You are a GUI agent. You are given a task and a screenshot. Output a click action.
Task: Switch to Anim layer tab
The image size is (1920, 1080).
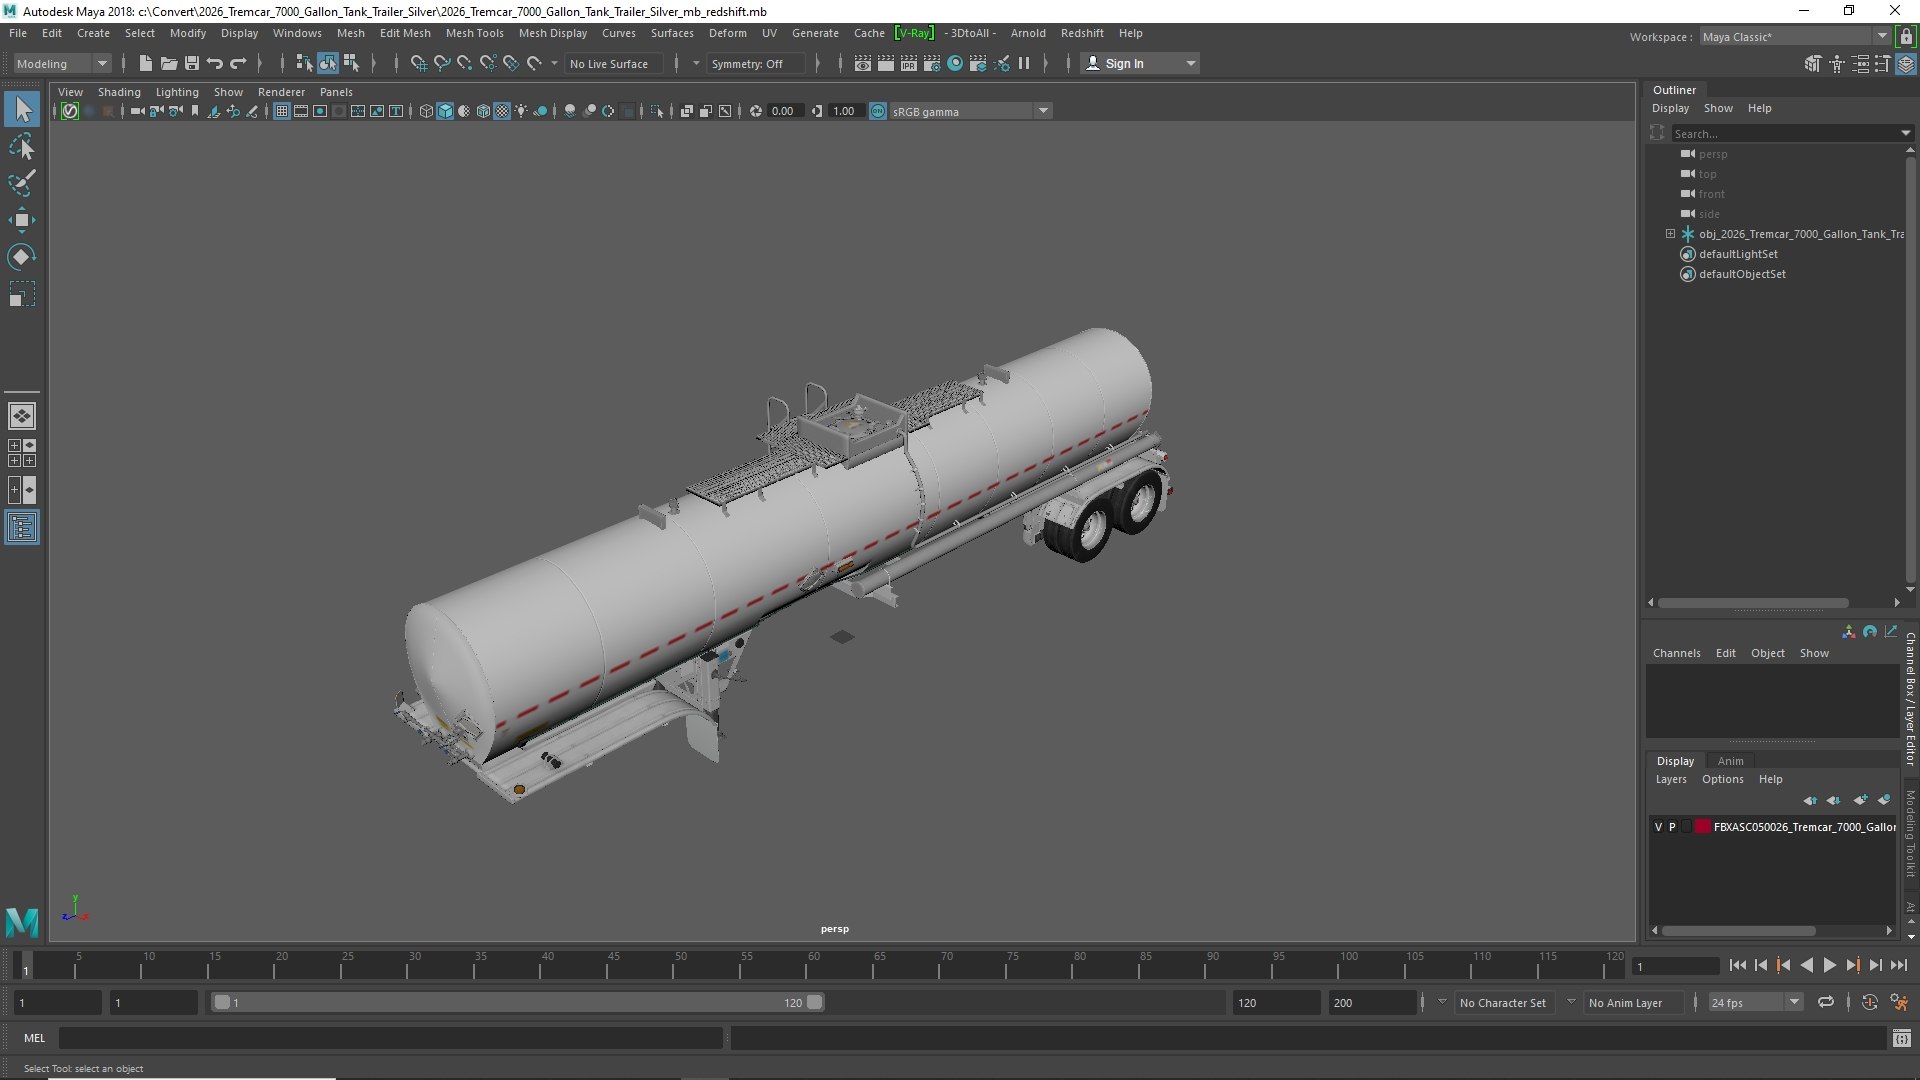(x=1730, y=761)
